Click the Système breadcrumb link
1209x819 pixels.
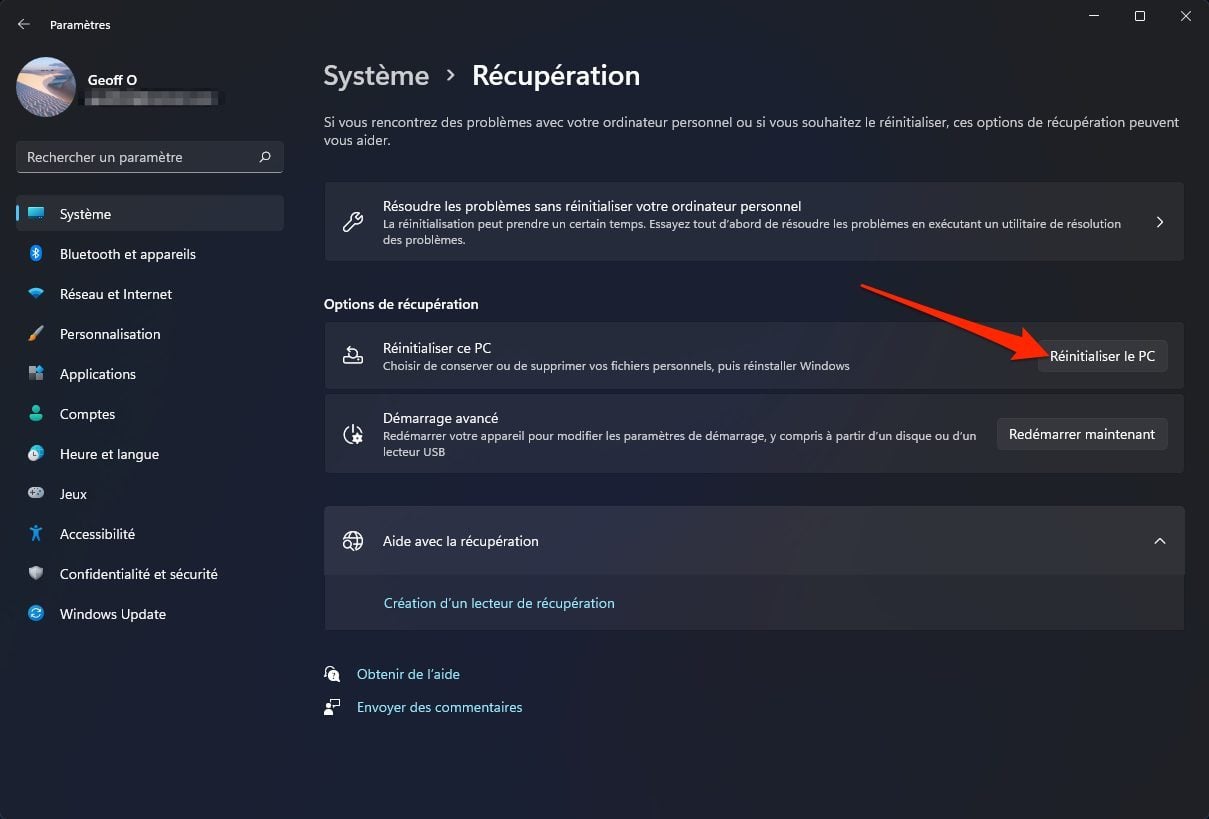[x=376, y=76]
